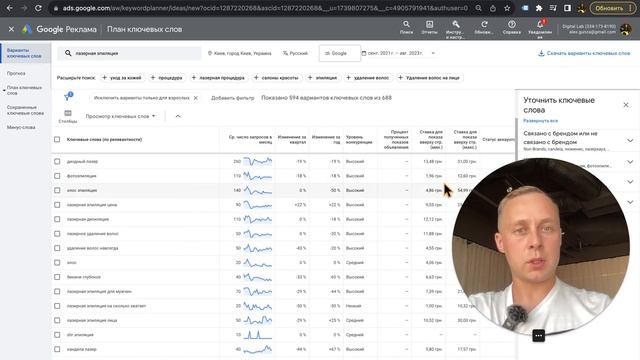
Task: Add the лазерная процедура suggestion chip
Action: pos(218,78)
